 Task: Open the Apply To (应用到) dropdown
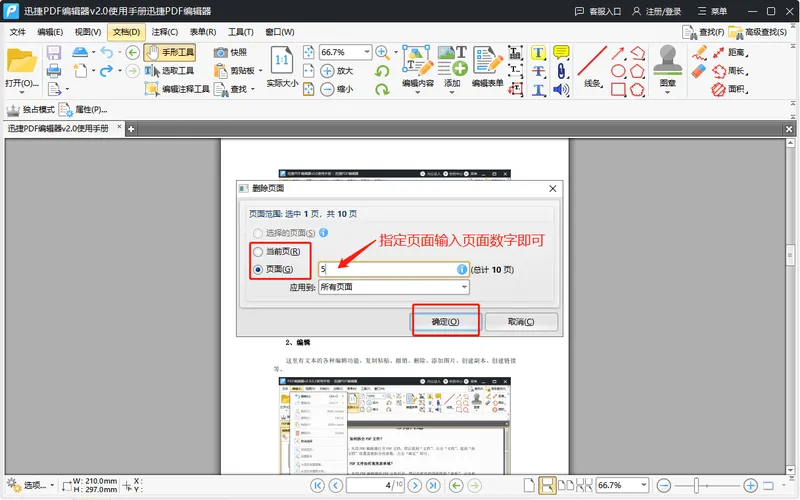click(394, 287)
